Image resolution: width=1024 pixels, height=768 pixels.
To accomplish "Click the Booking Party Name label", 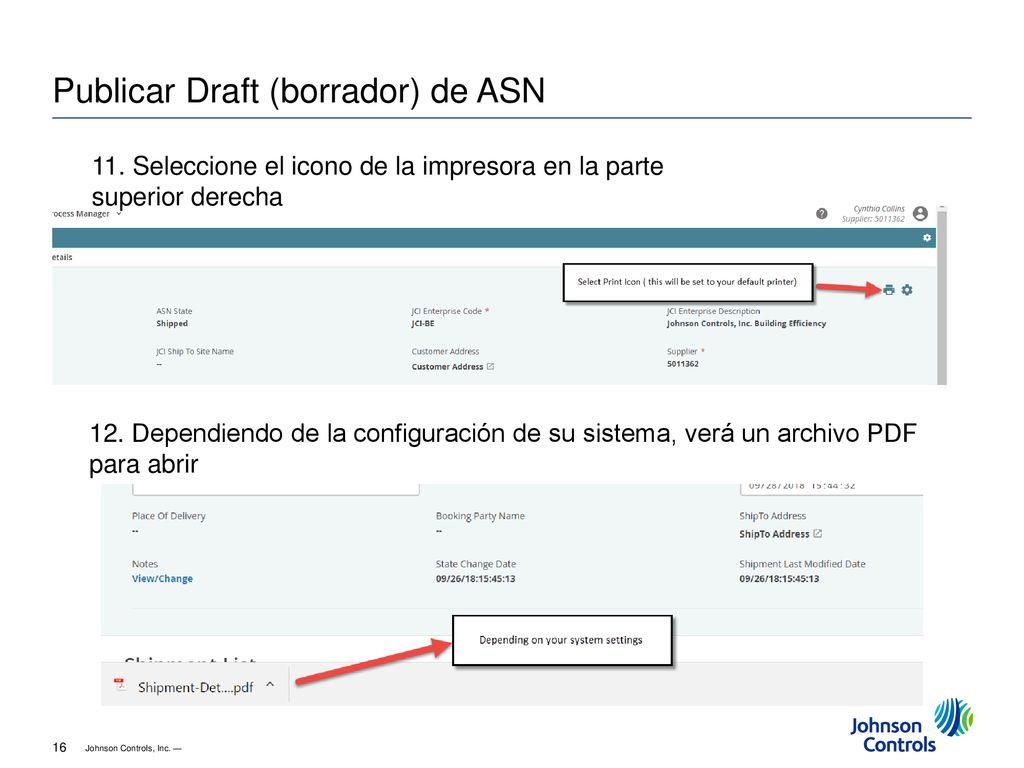I will click(480, 516).
